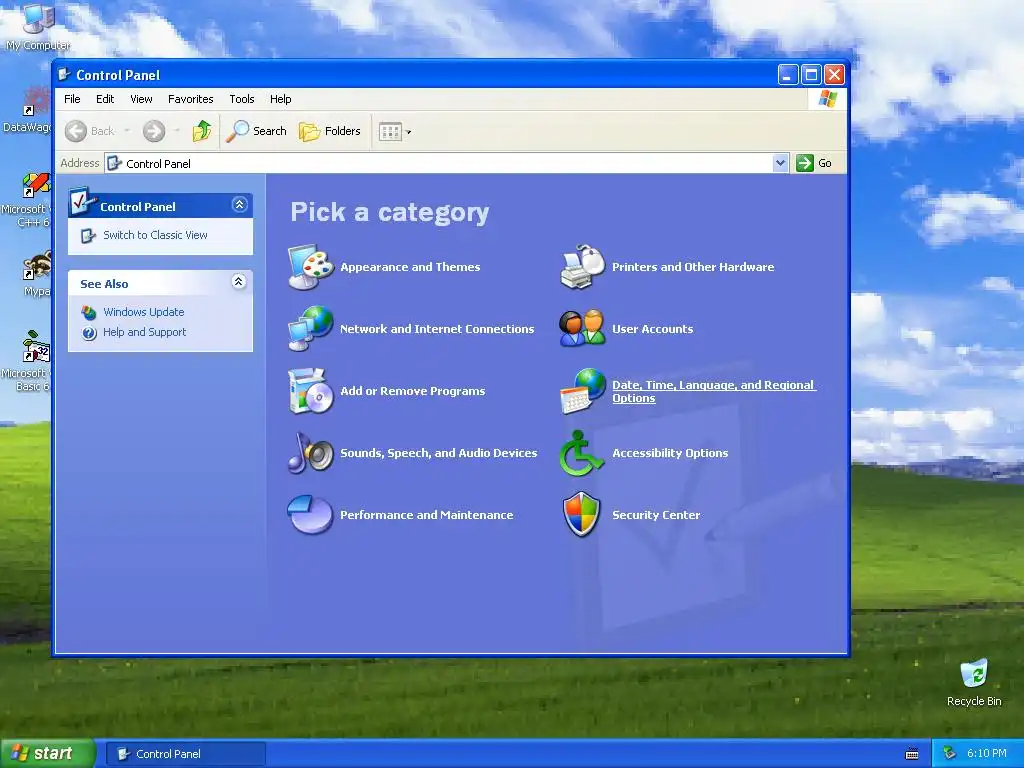Click the Accessibility Options link text

670,453
